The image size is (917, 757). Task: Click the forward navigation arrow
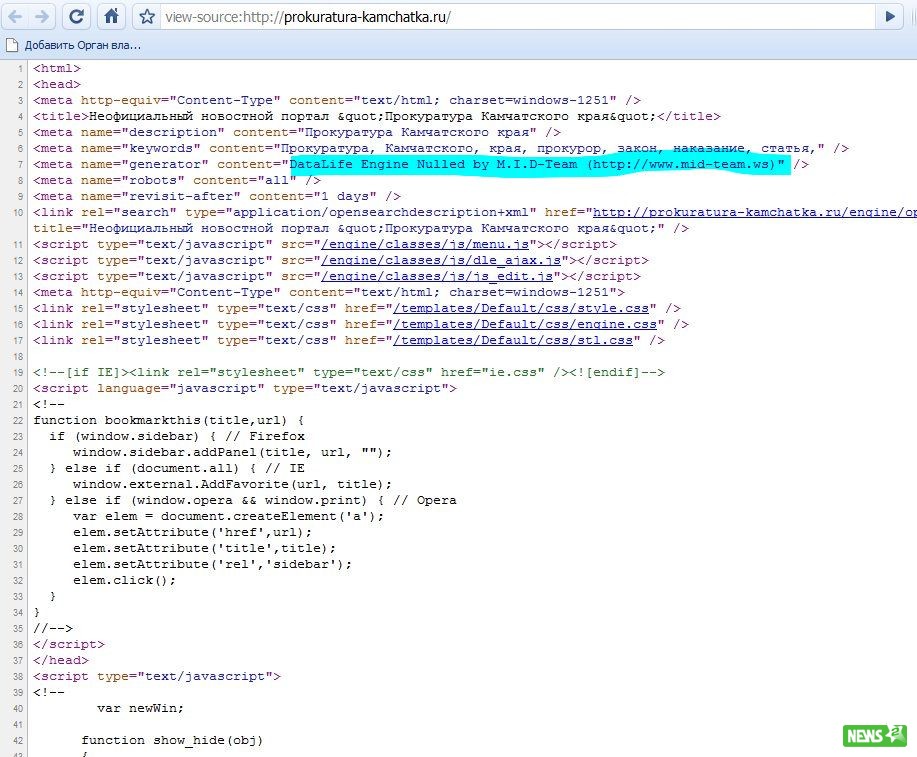coord(42,16)
